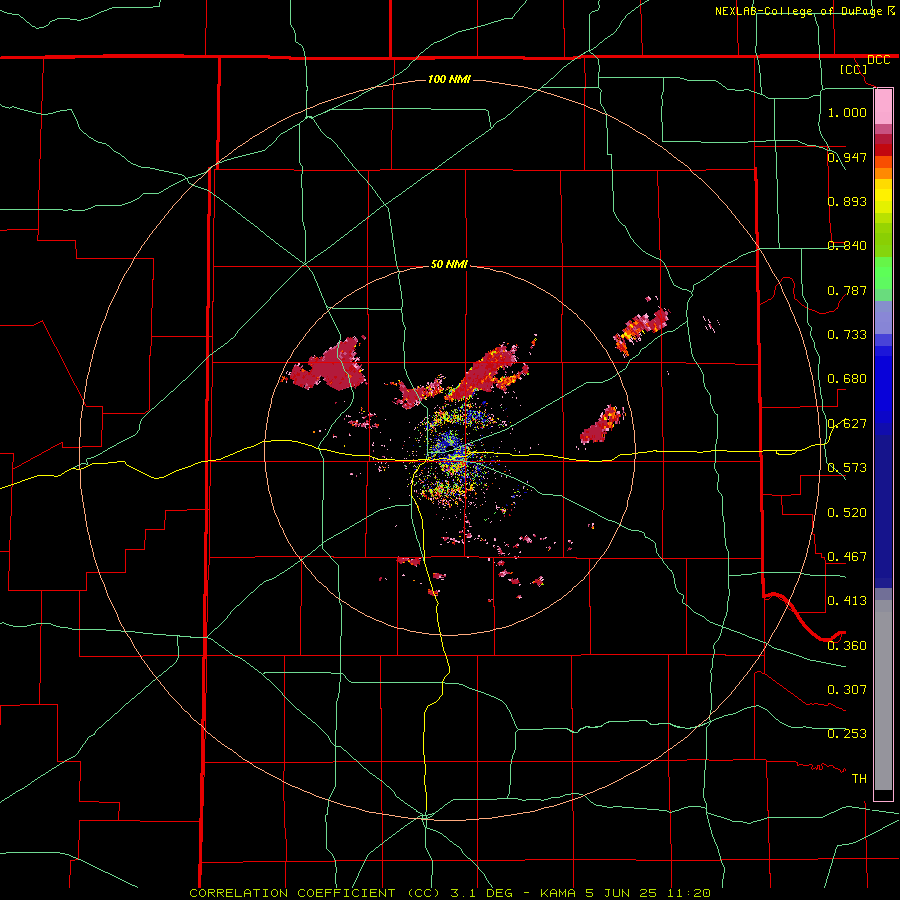Viewport: 900px width, 900px height.
Task: Select the 0.627 legend value
Action: pyautogui.click(x=847, y=424)
